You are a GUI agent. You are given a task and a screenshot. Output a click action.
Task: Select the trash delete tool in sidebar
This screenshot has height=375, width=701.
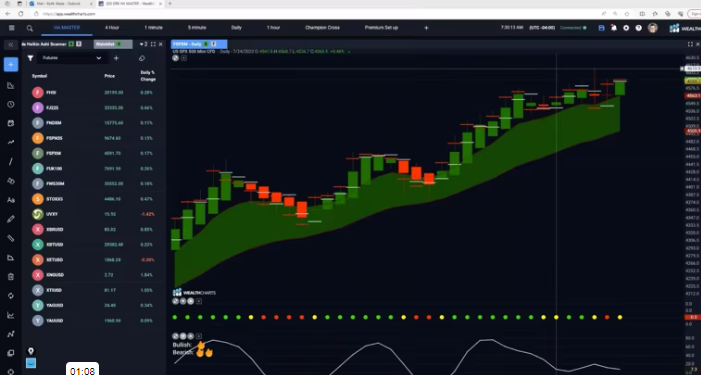[x=11, y=277]
